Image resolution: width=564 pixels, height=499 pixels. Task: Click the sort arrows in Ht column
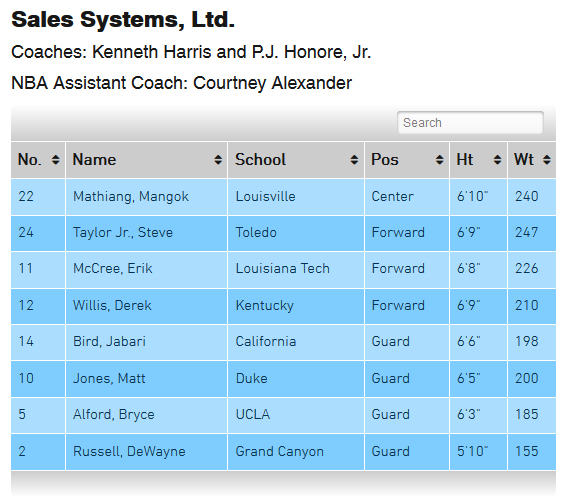tap(497, 160)
